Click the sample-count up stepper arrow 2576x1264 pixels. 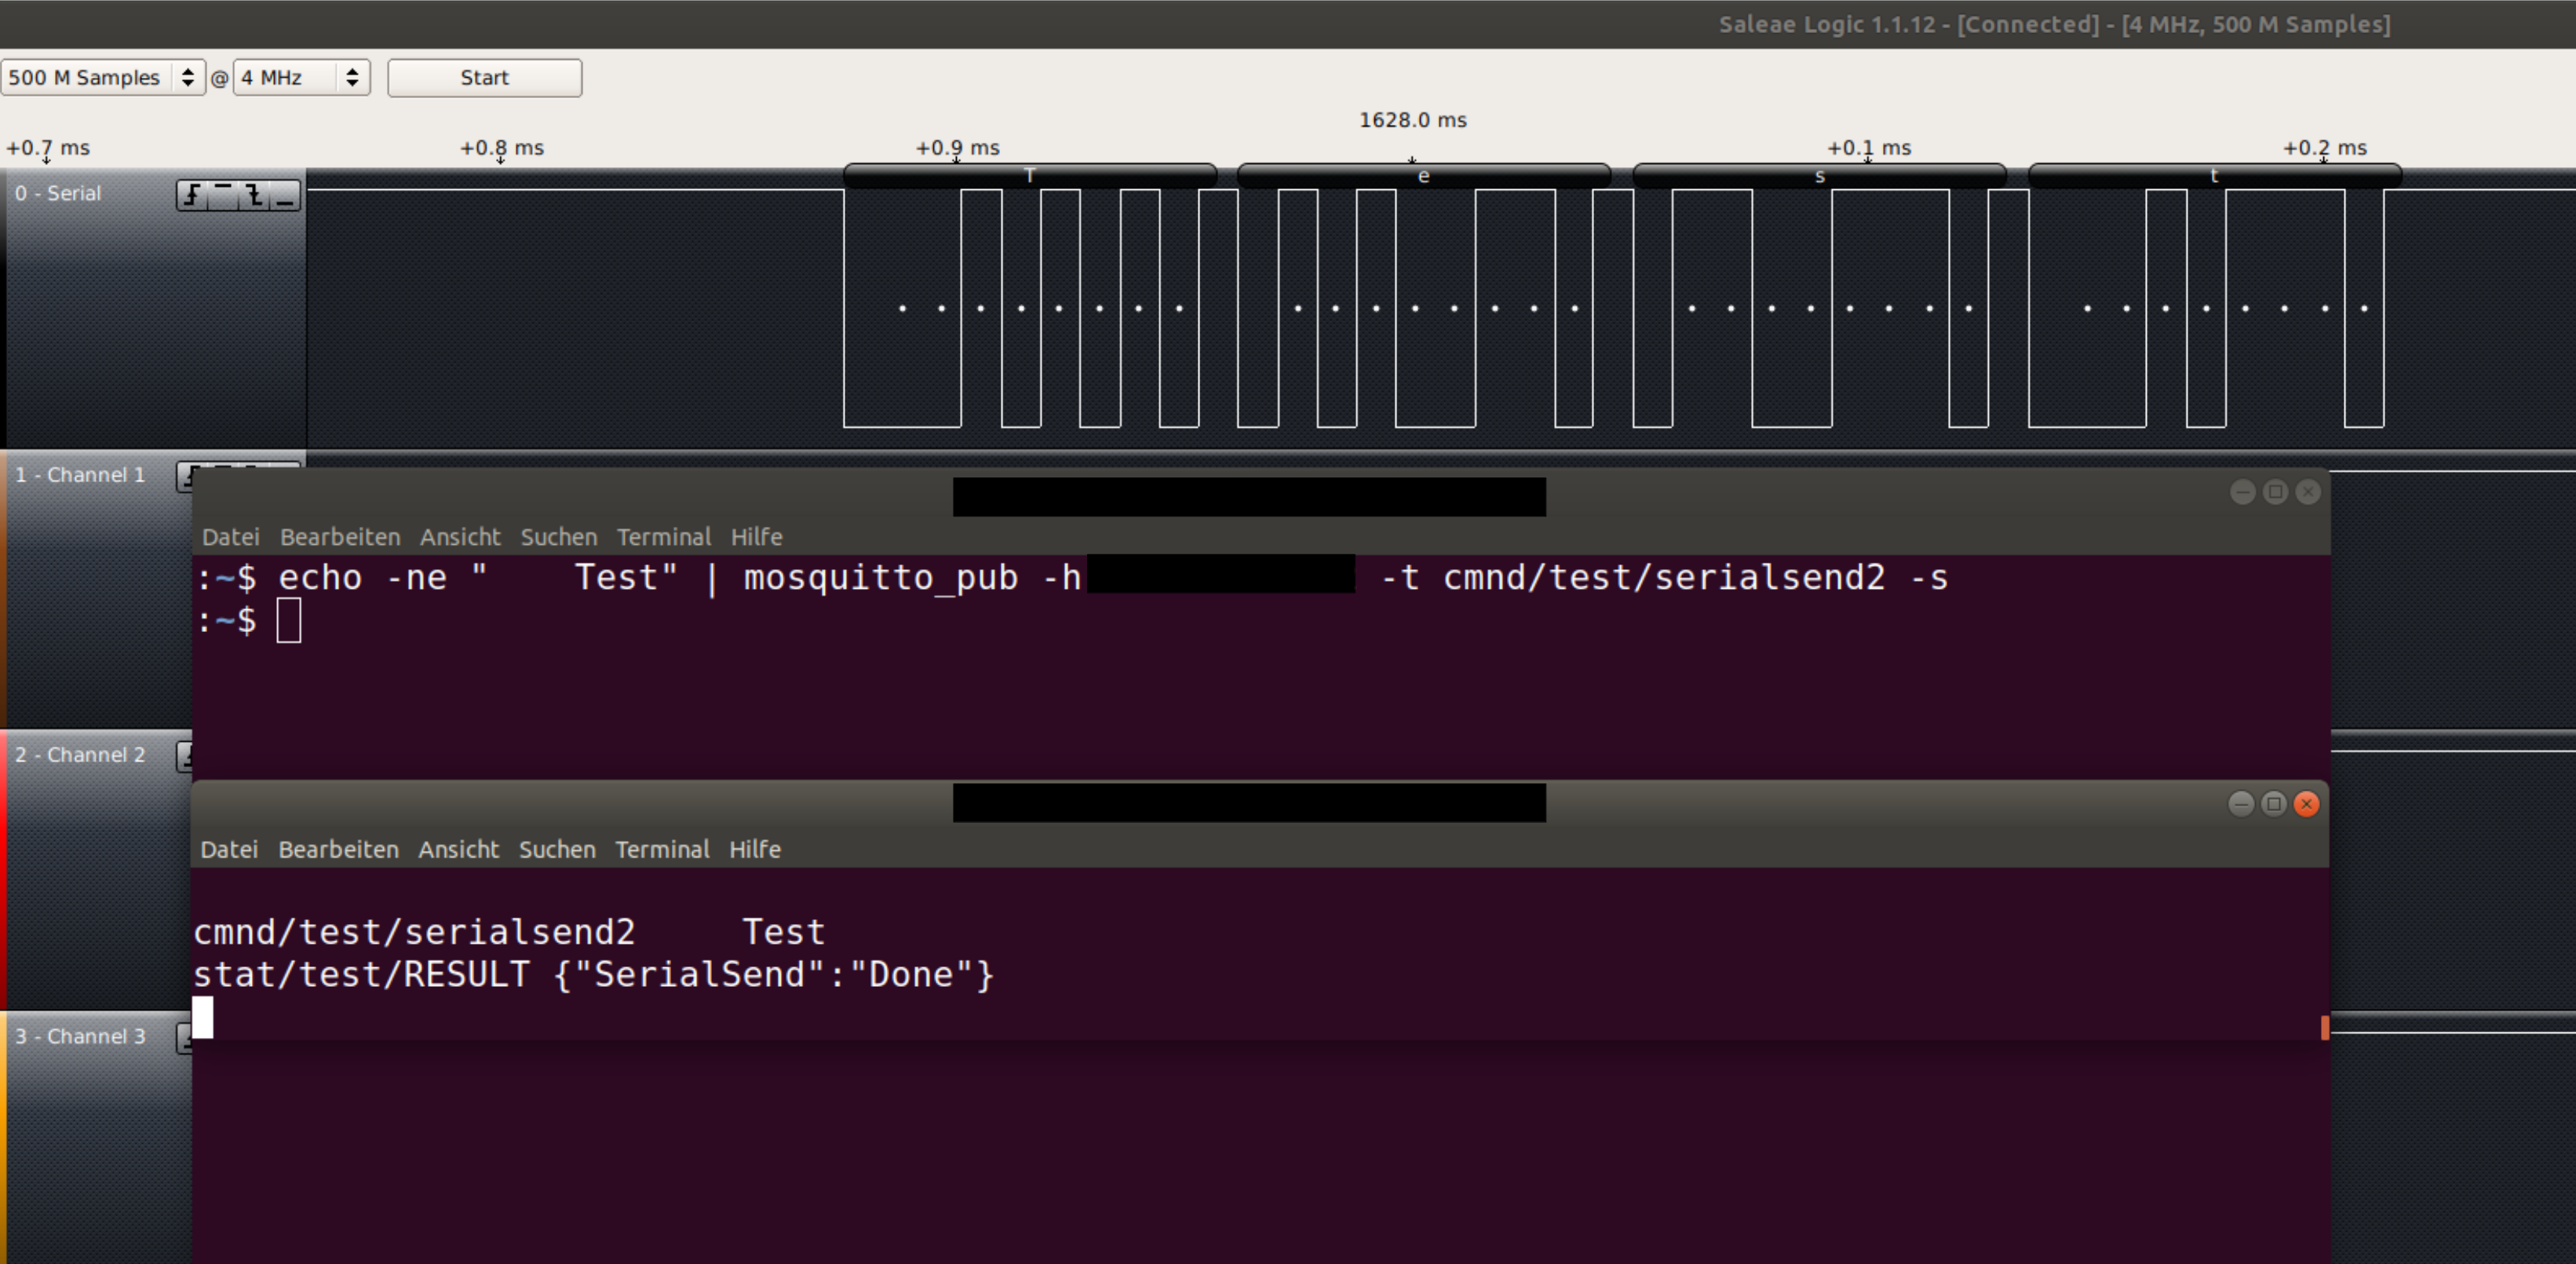(x=188, y=71)
